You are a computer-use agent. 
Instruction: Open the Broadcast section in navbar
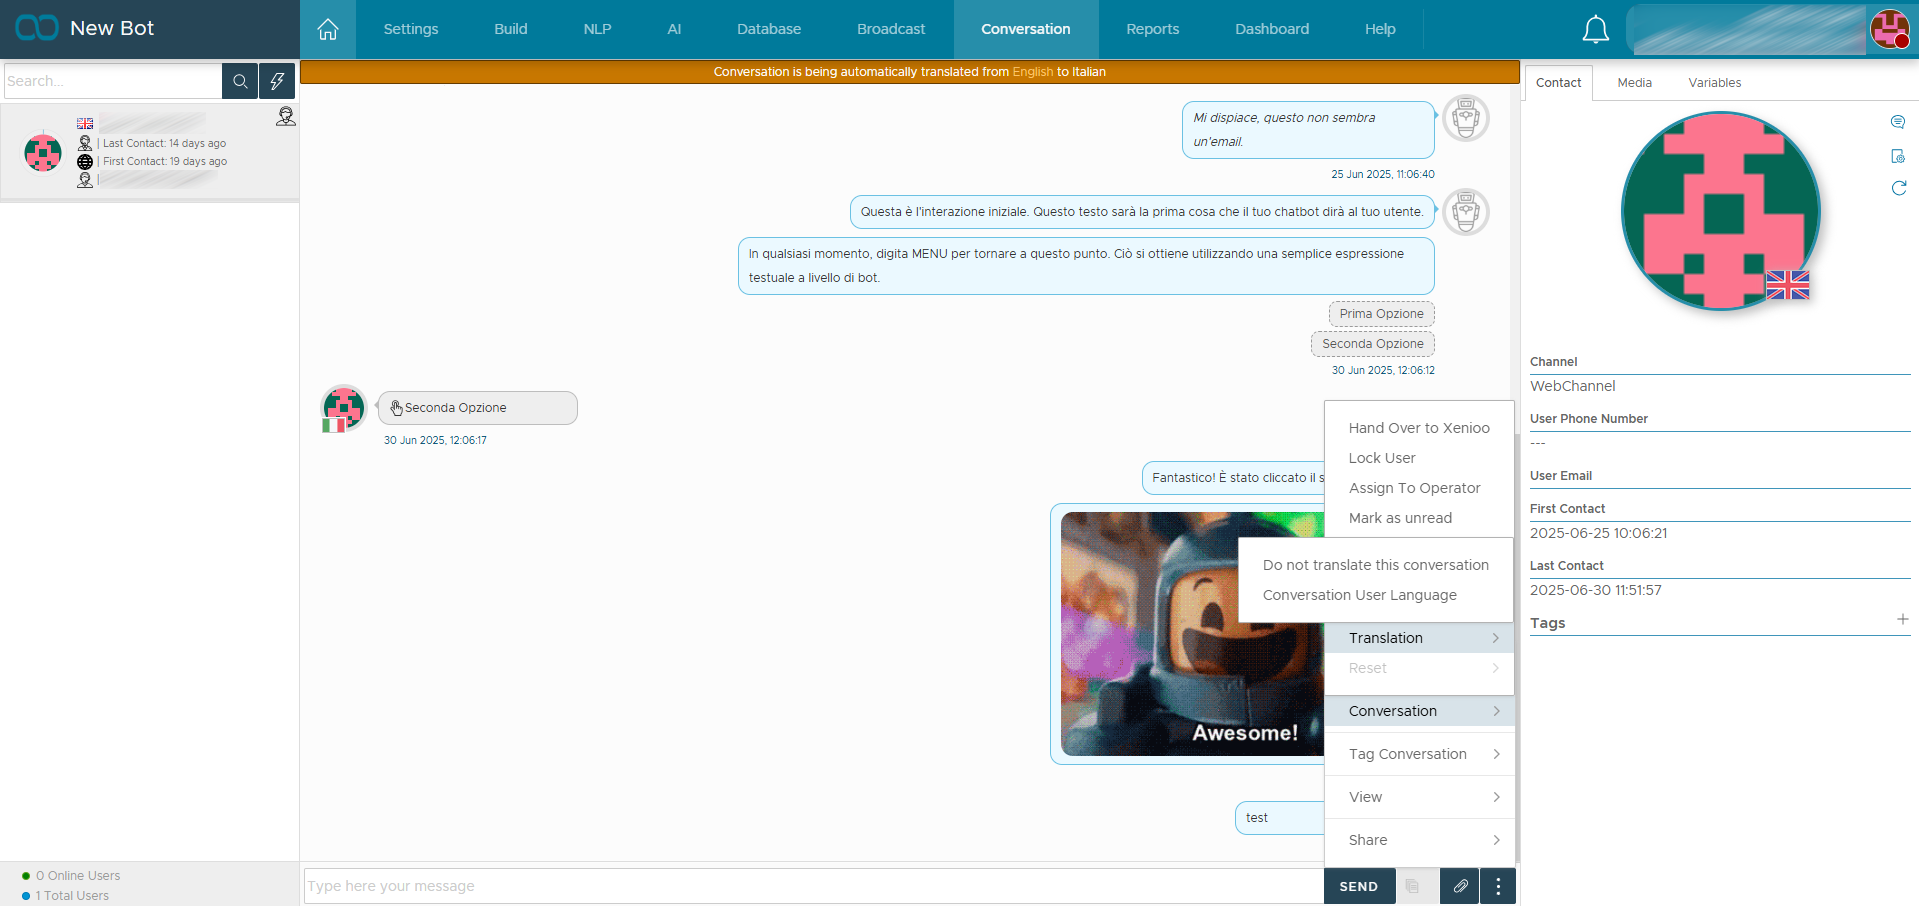click(x=890, y=29)
